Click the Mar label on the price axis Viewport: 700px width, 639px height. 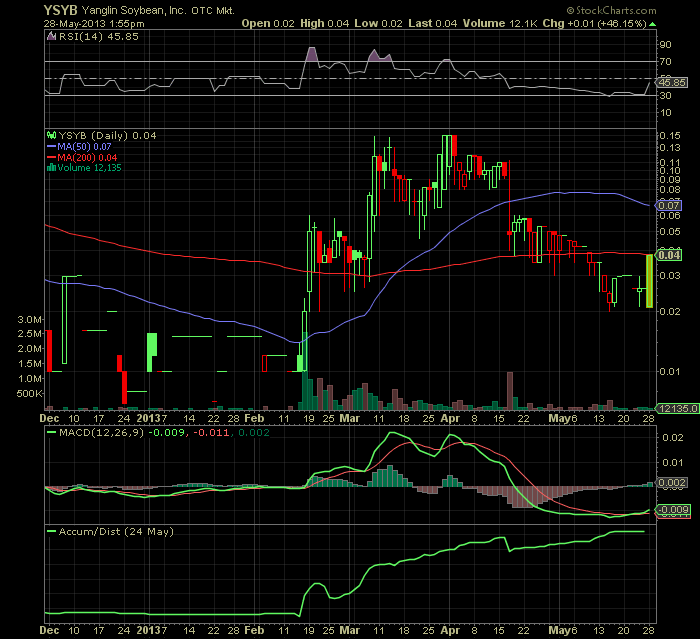[x=350, y=418]
